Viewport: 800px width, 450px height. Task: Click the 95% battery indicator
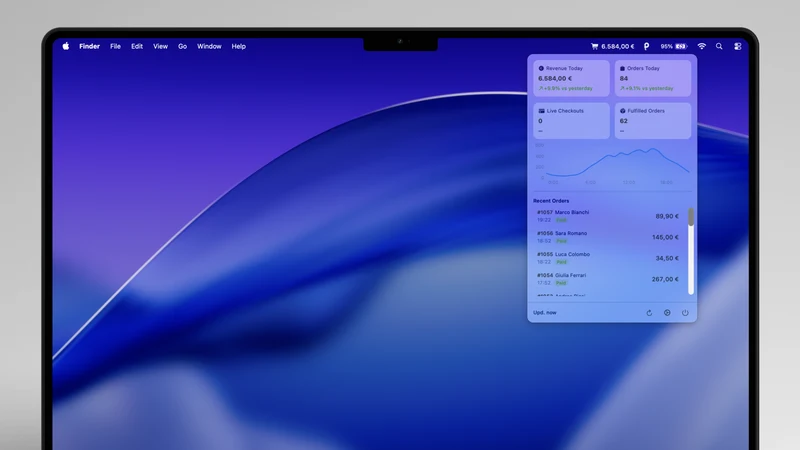[674, 46]
